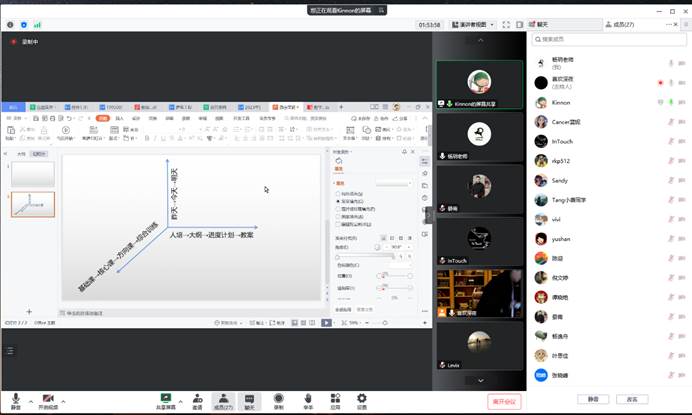Click the mute button below members list
The width and height of the screenshot is (692, 415).
coord(593,398)
